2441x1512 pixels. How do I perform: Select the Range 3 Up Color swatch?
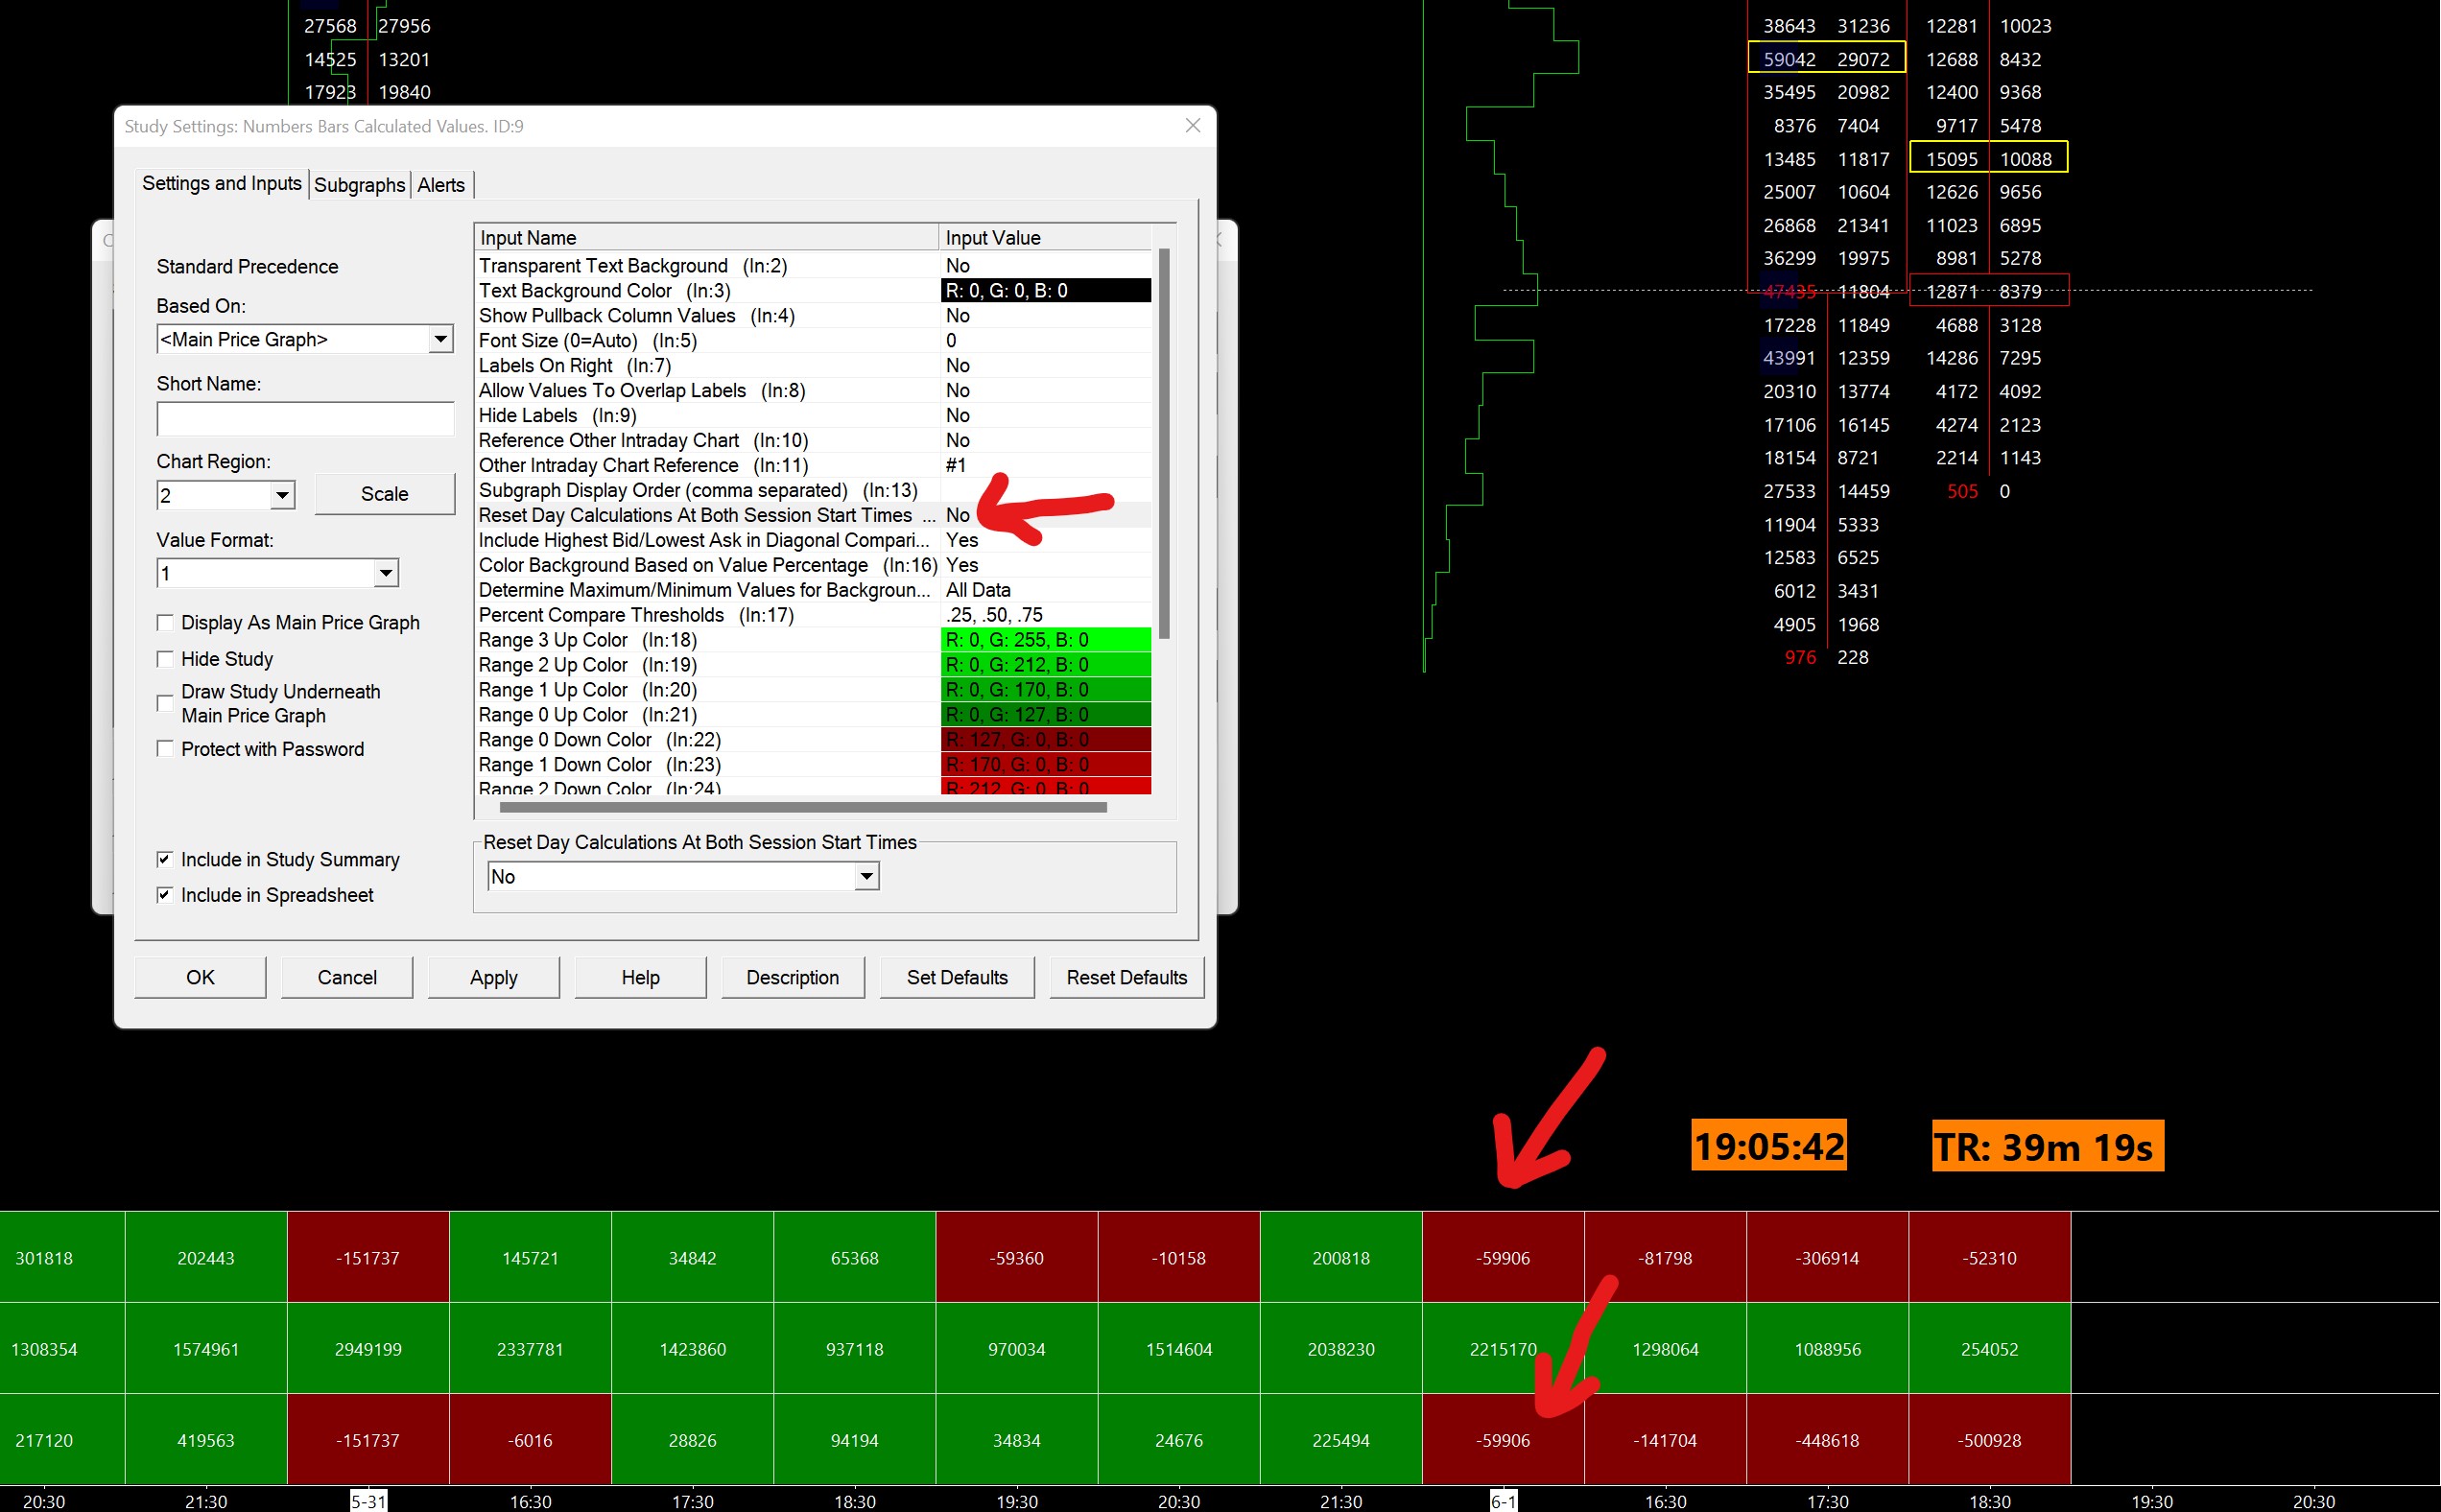(1045, 640)
